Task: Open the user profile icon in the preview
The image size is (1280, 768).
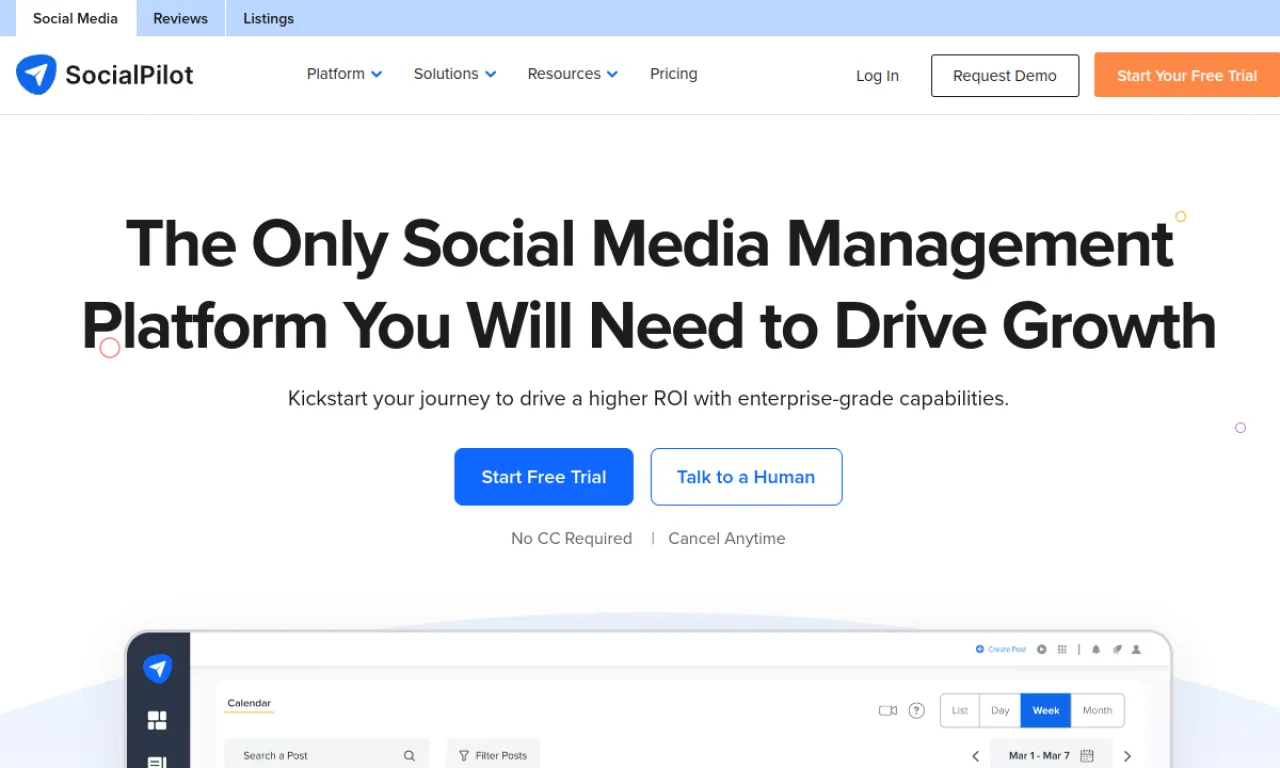Action: (1136, 649)
